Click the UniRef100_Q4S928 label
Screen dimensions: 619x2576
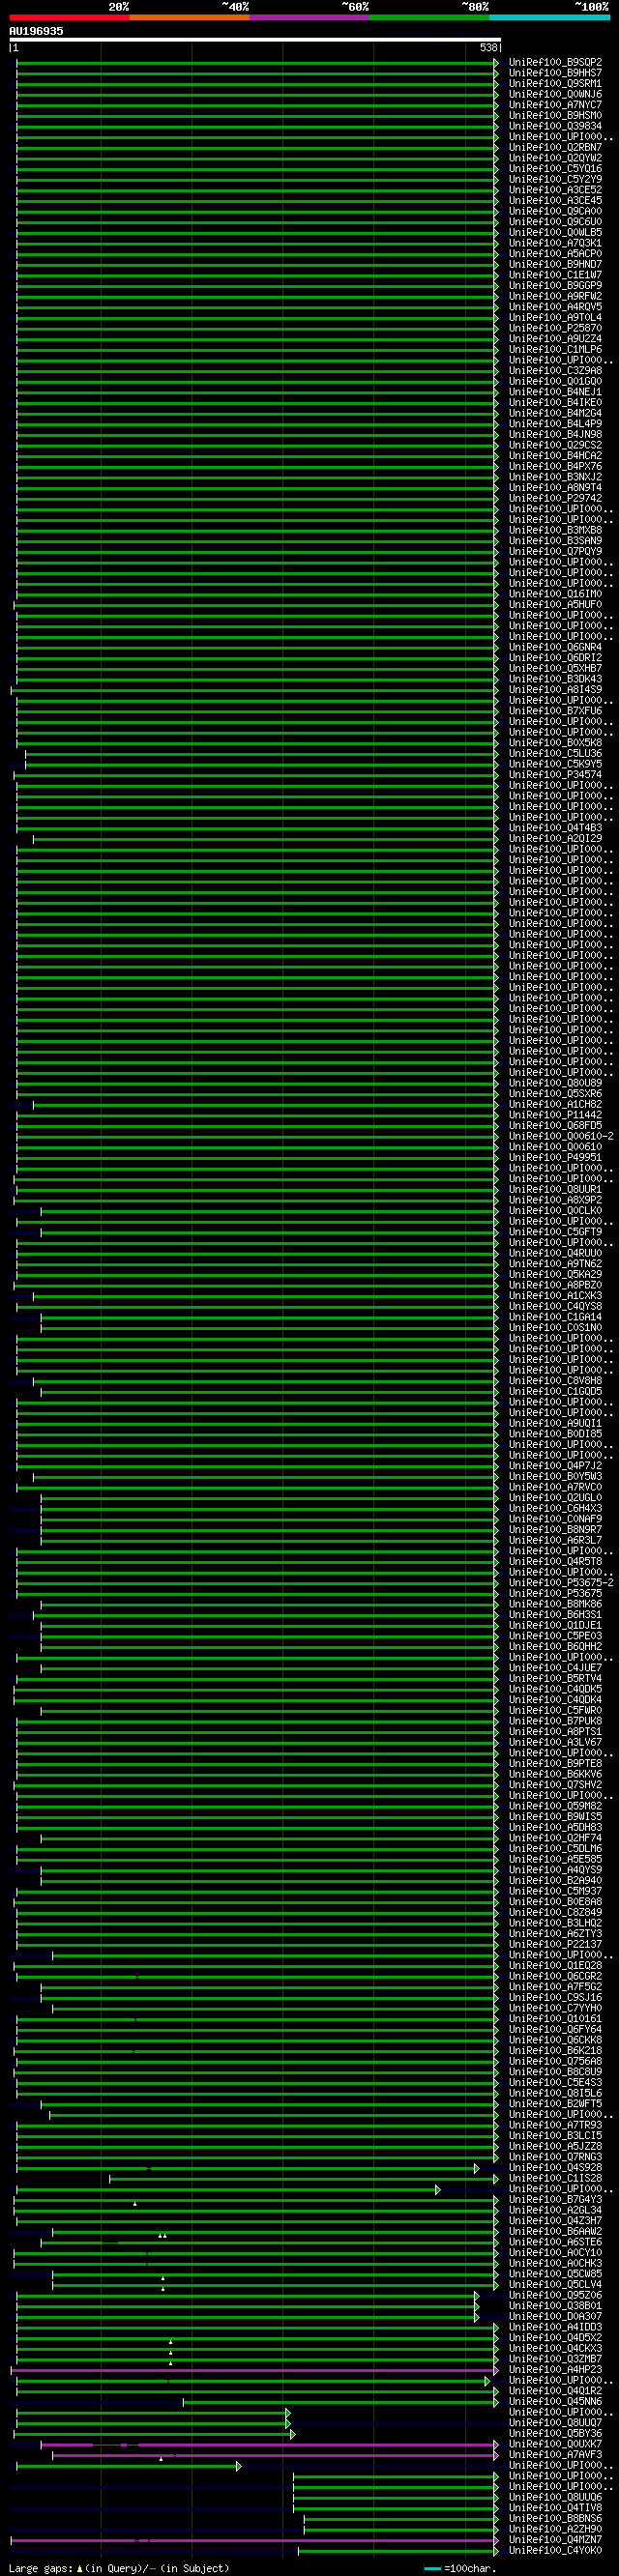(x=555, y=2167)
